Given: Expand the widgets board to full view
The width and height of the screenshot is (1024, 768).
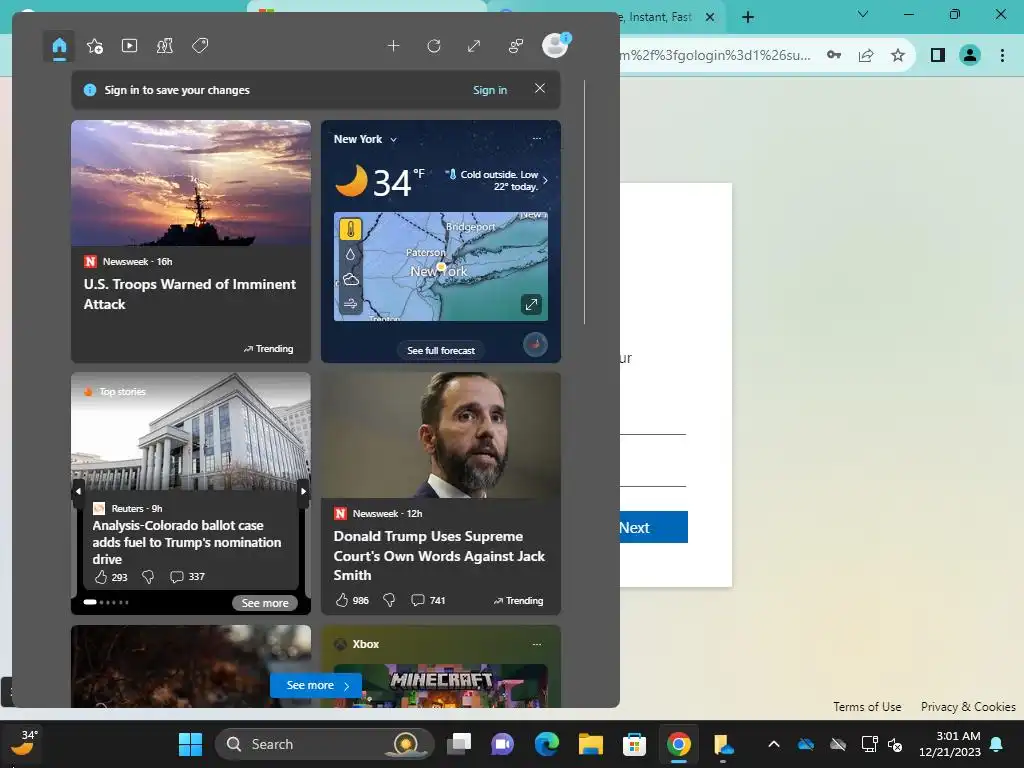Looking at the screenshot, I should [474, 46].
